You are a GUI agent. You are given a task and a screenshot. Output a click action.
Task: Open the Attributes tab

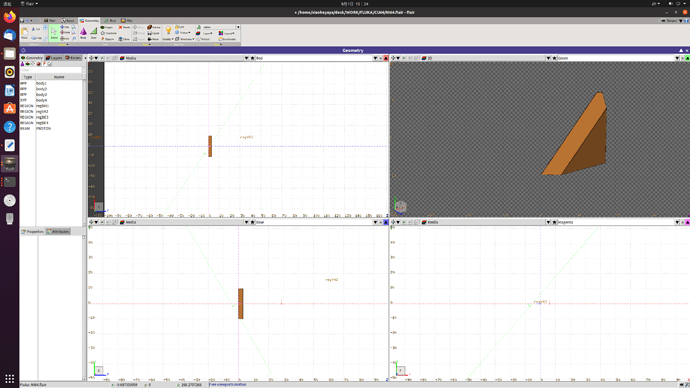click(59, 231)
